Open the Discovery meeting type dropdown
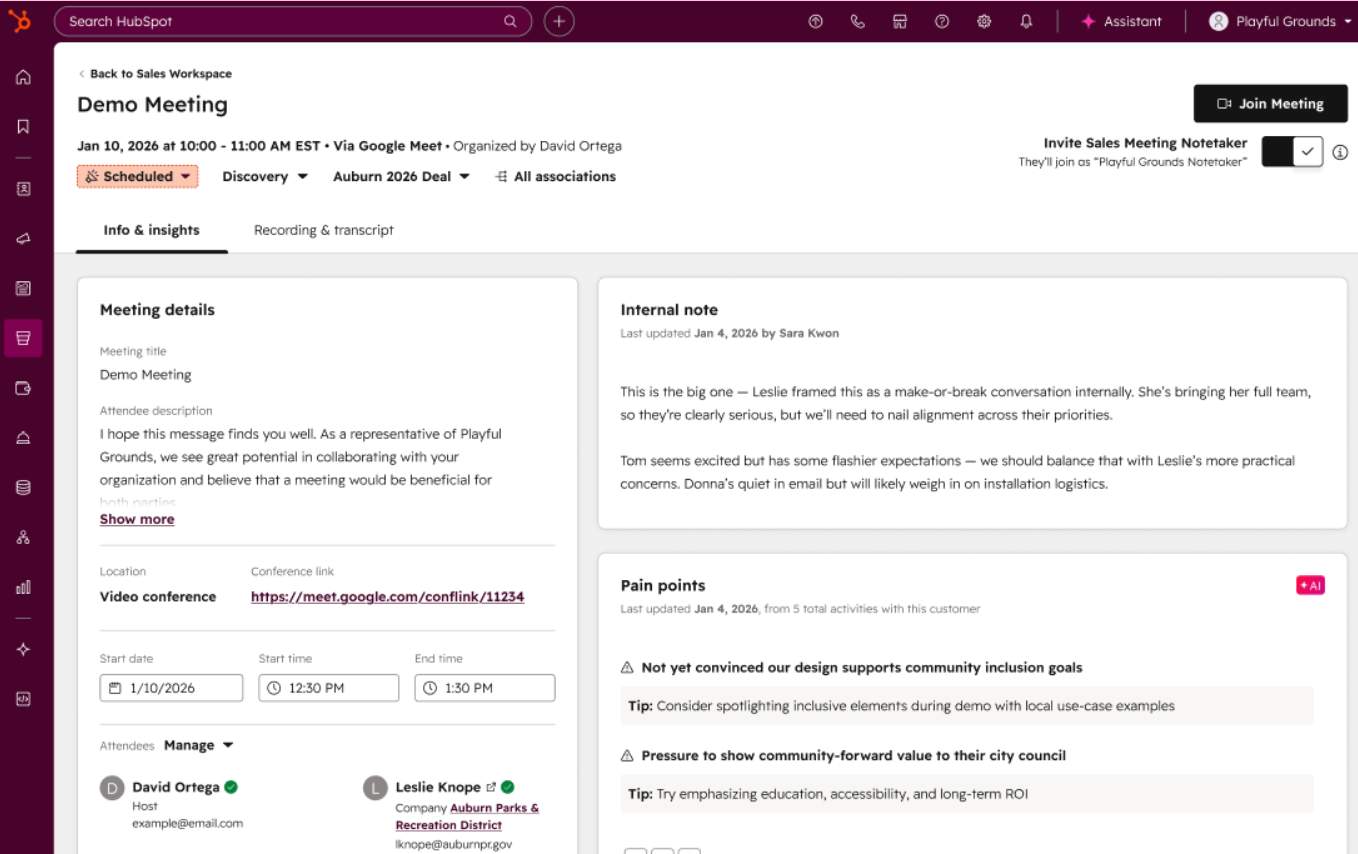1358x854 pixels. click(265, 176)
